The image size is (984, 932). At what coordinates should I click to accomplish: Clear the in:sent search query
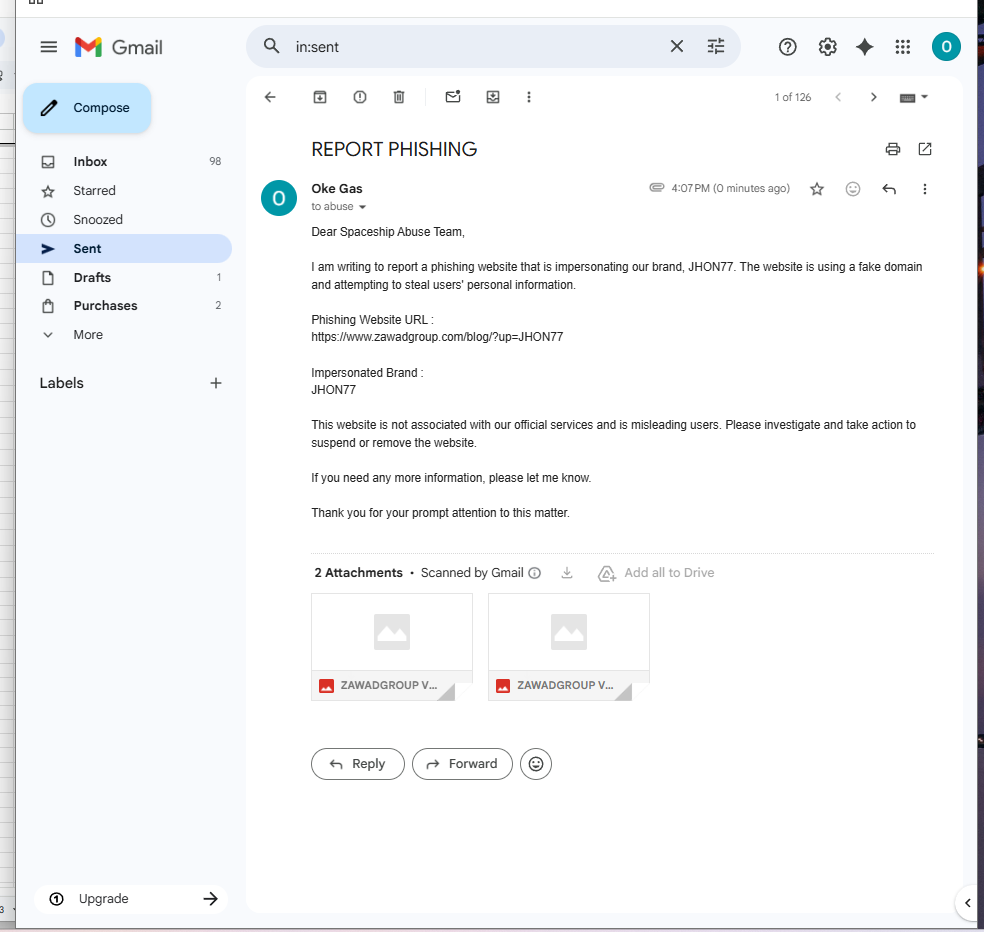click(x=676, y=46)
